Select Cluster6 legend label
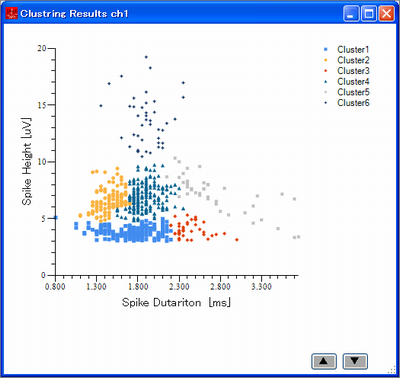The image size is (400, 378). 353,103
